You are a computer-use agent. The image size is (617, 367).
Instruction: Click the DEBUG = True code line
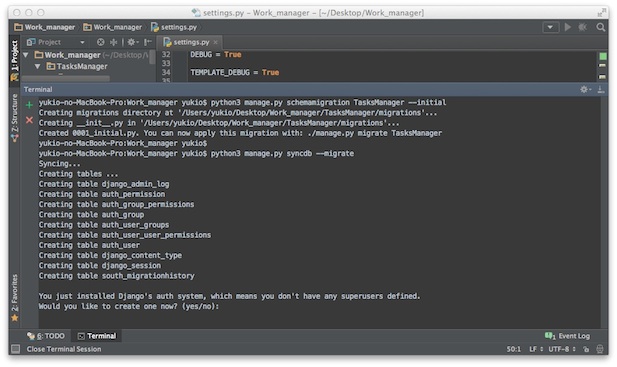click(216, 54)
